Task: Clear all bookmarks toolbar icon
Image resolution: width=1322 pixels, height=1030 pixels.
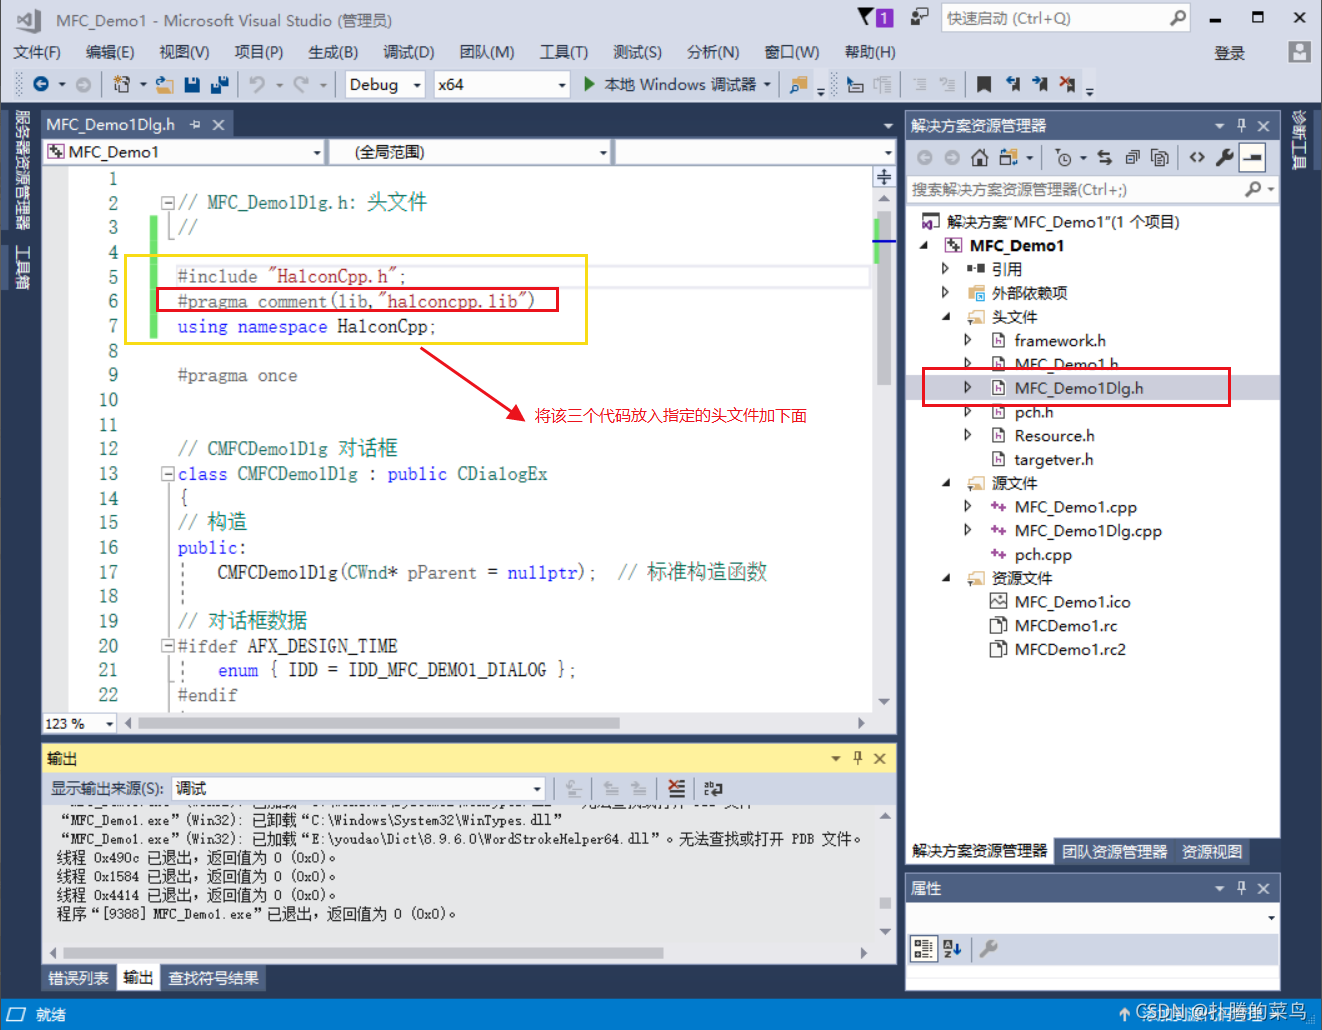Action: tap(1067, 85)
